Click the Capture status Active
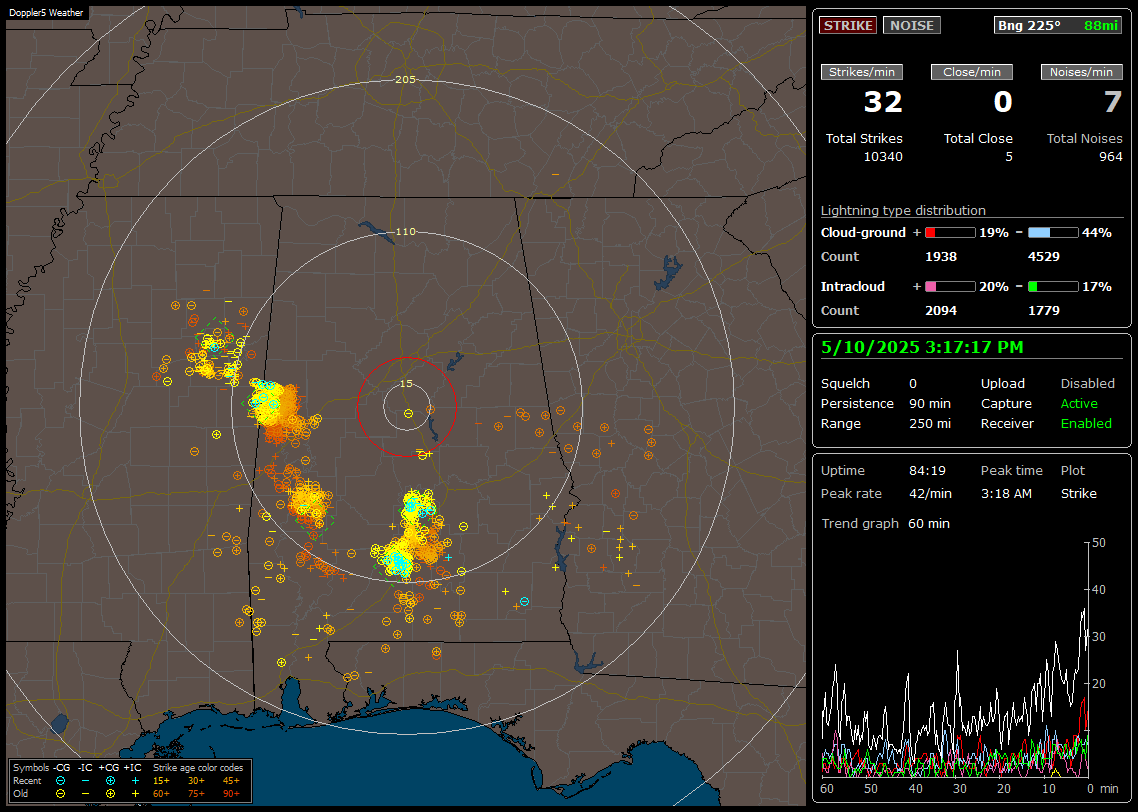 (1078, 403)
